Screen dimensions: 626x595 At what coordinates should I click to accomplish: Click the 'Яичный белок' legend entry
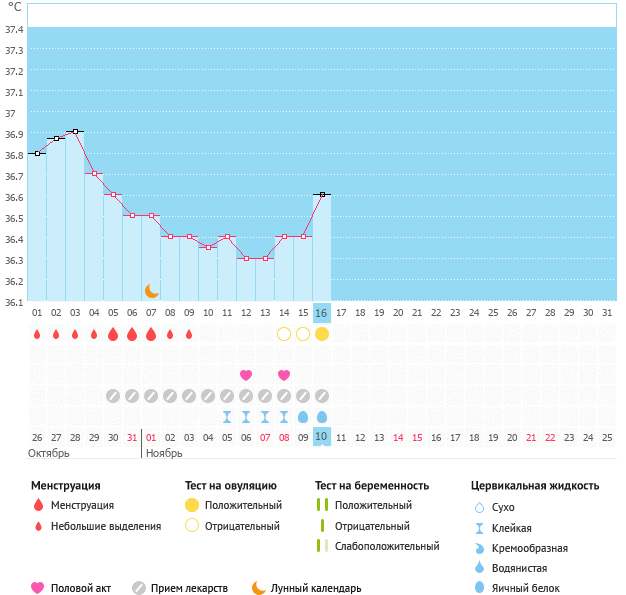click(x=526, y=588)
